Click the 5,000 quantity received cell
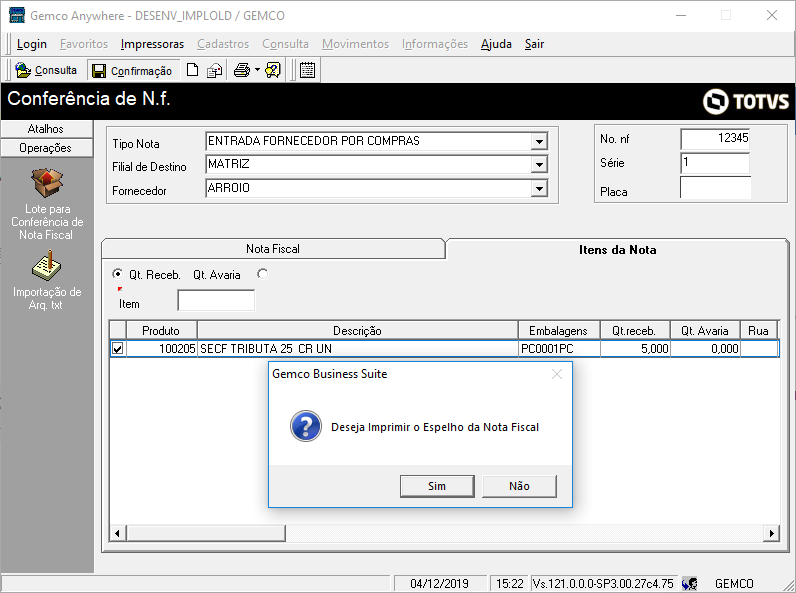The image size is (796, 593). tap(635, 349)
